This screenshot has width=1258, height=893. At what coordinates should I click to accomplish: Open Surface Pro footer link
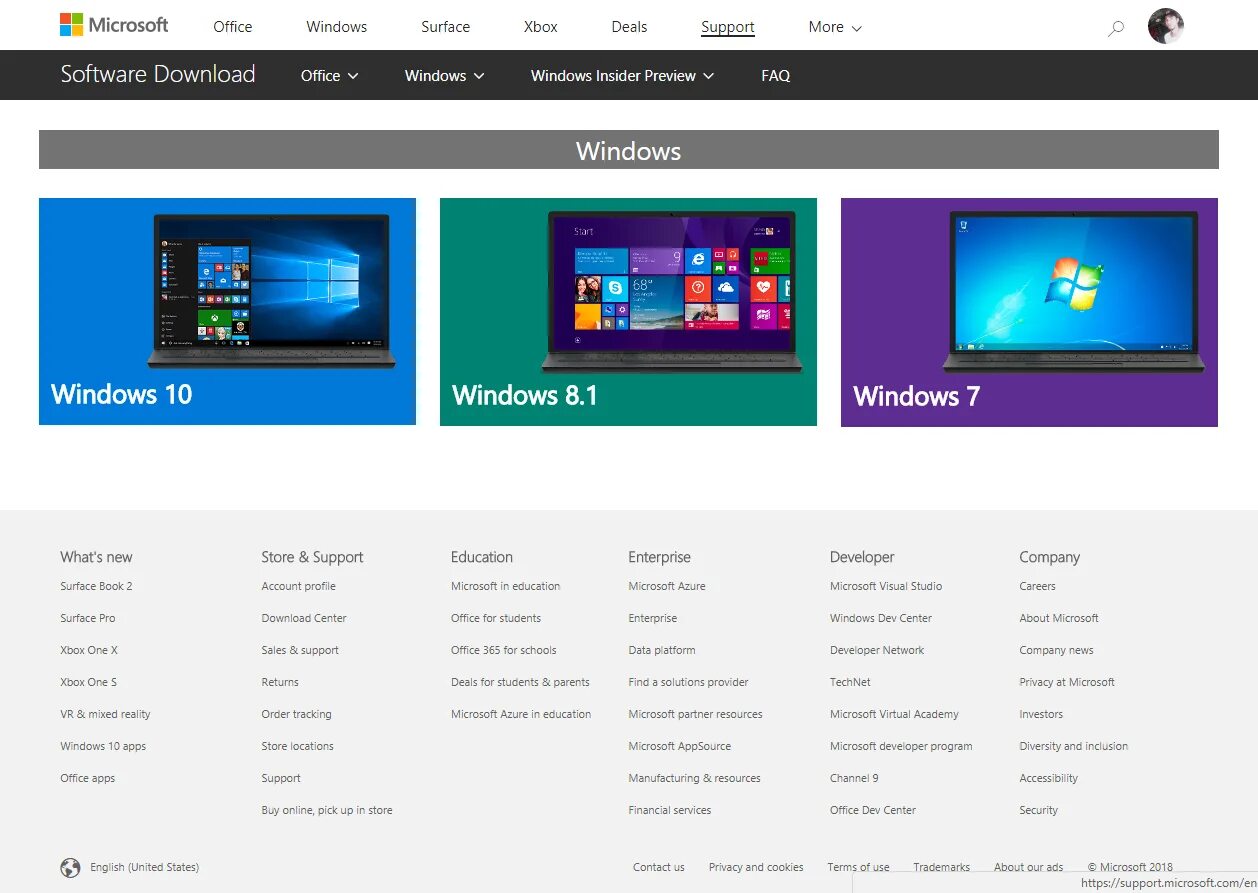tap(88, 618)
